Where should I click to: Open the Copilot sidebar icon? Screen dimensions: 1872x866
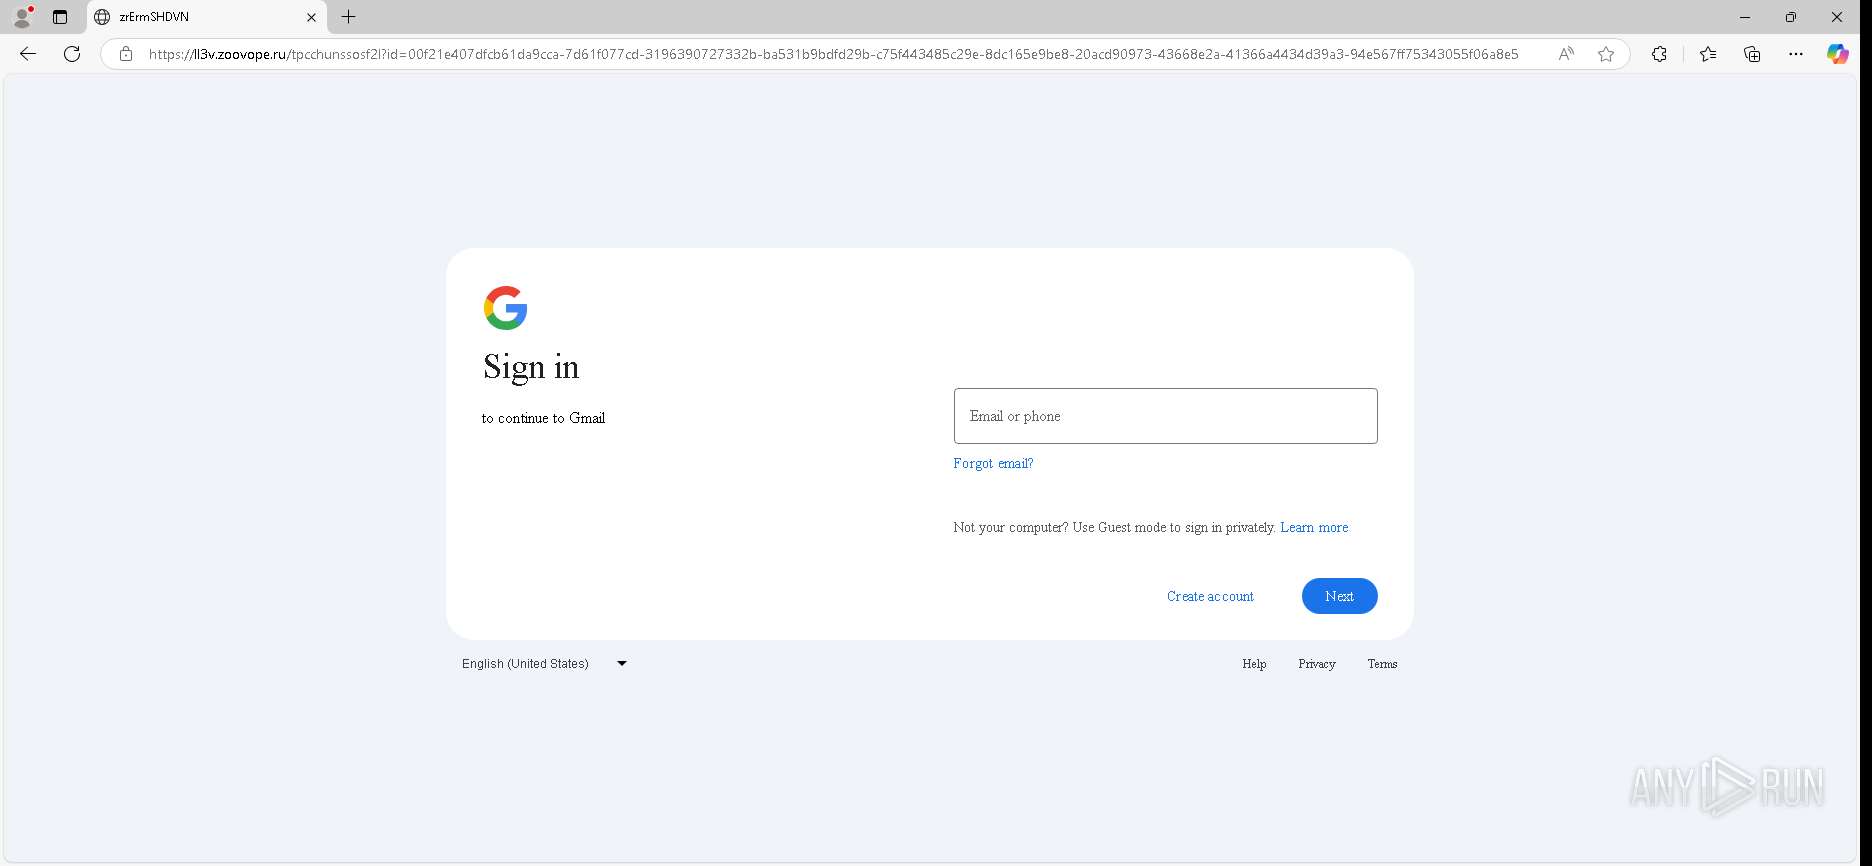tap(1838, 54)
